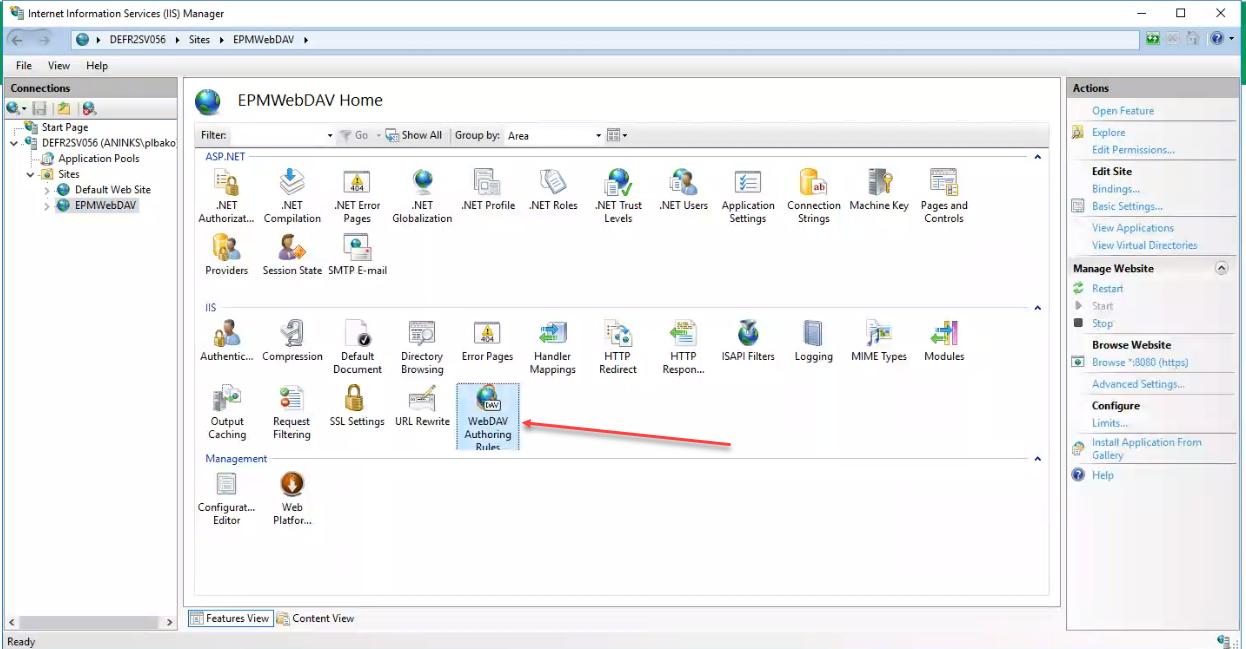This screenshot has height=649, width=1246.
Task: Select Application Pools in Connections tree
Action: (x=98, y=158)
